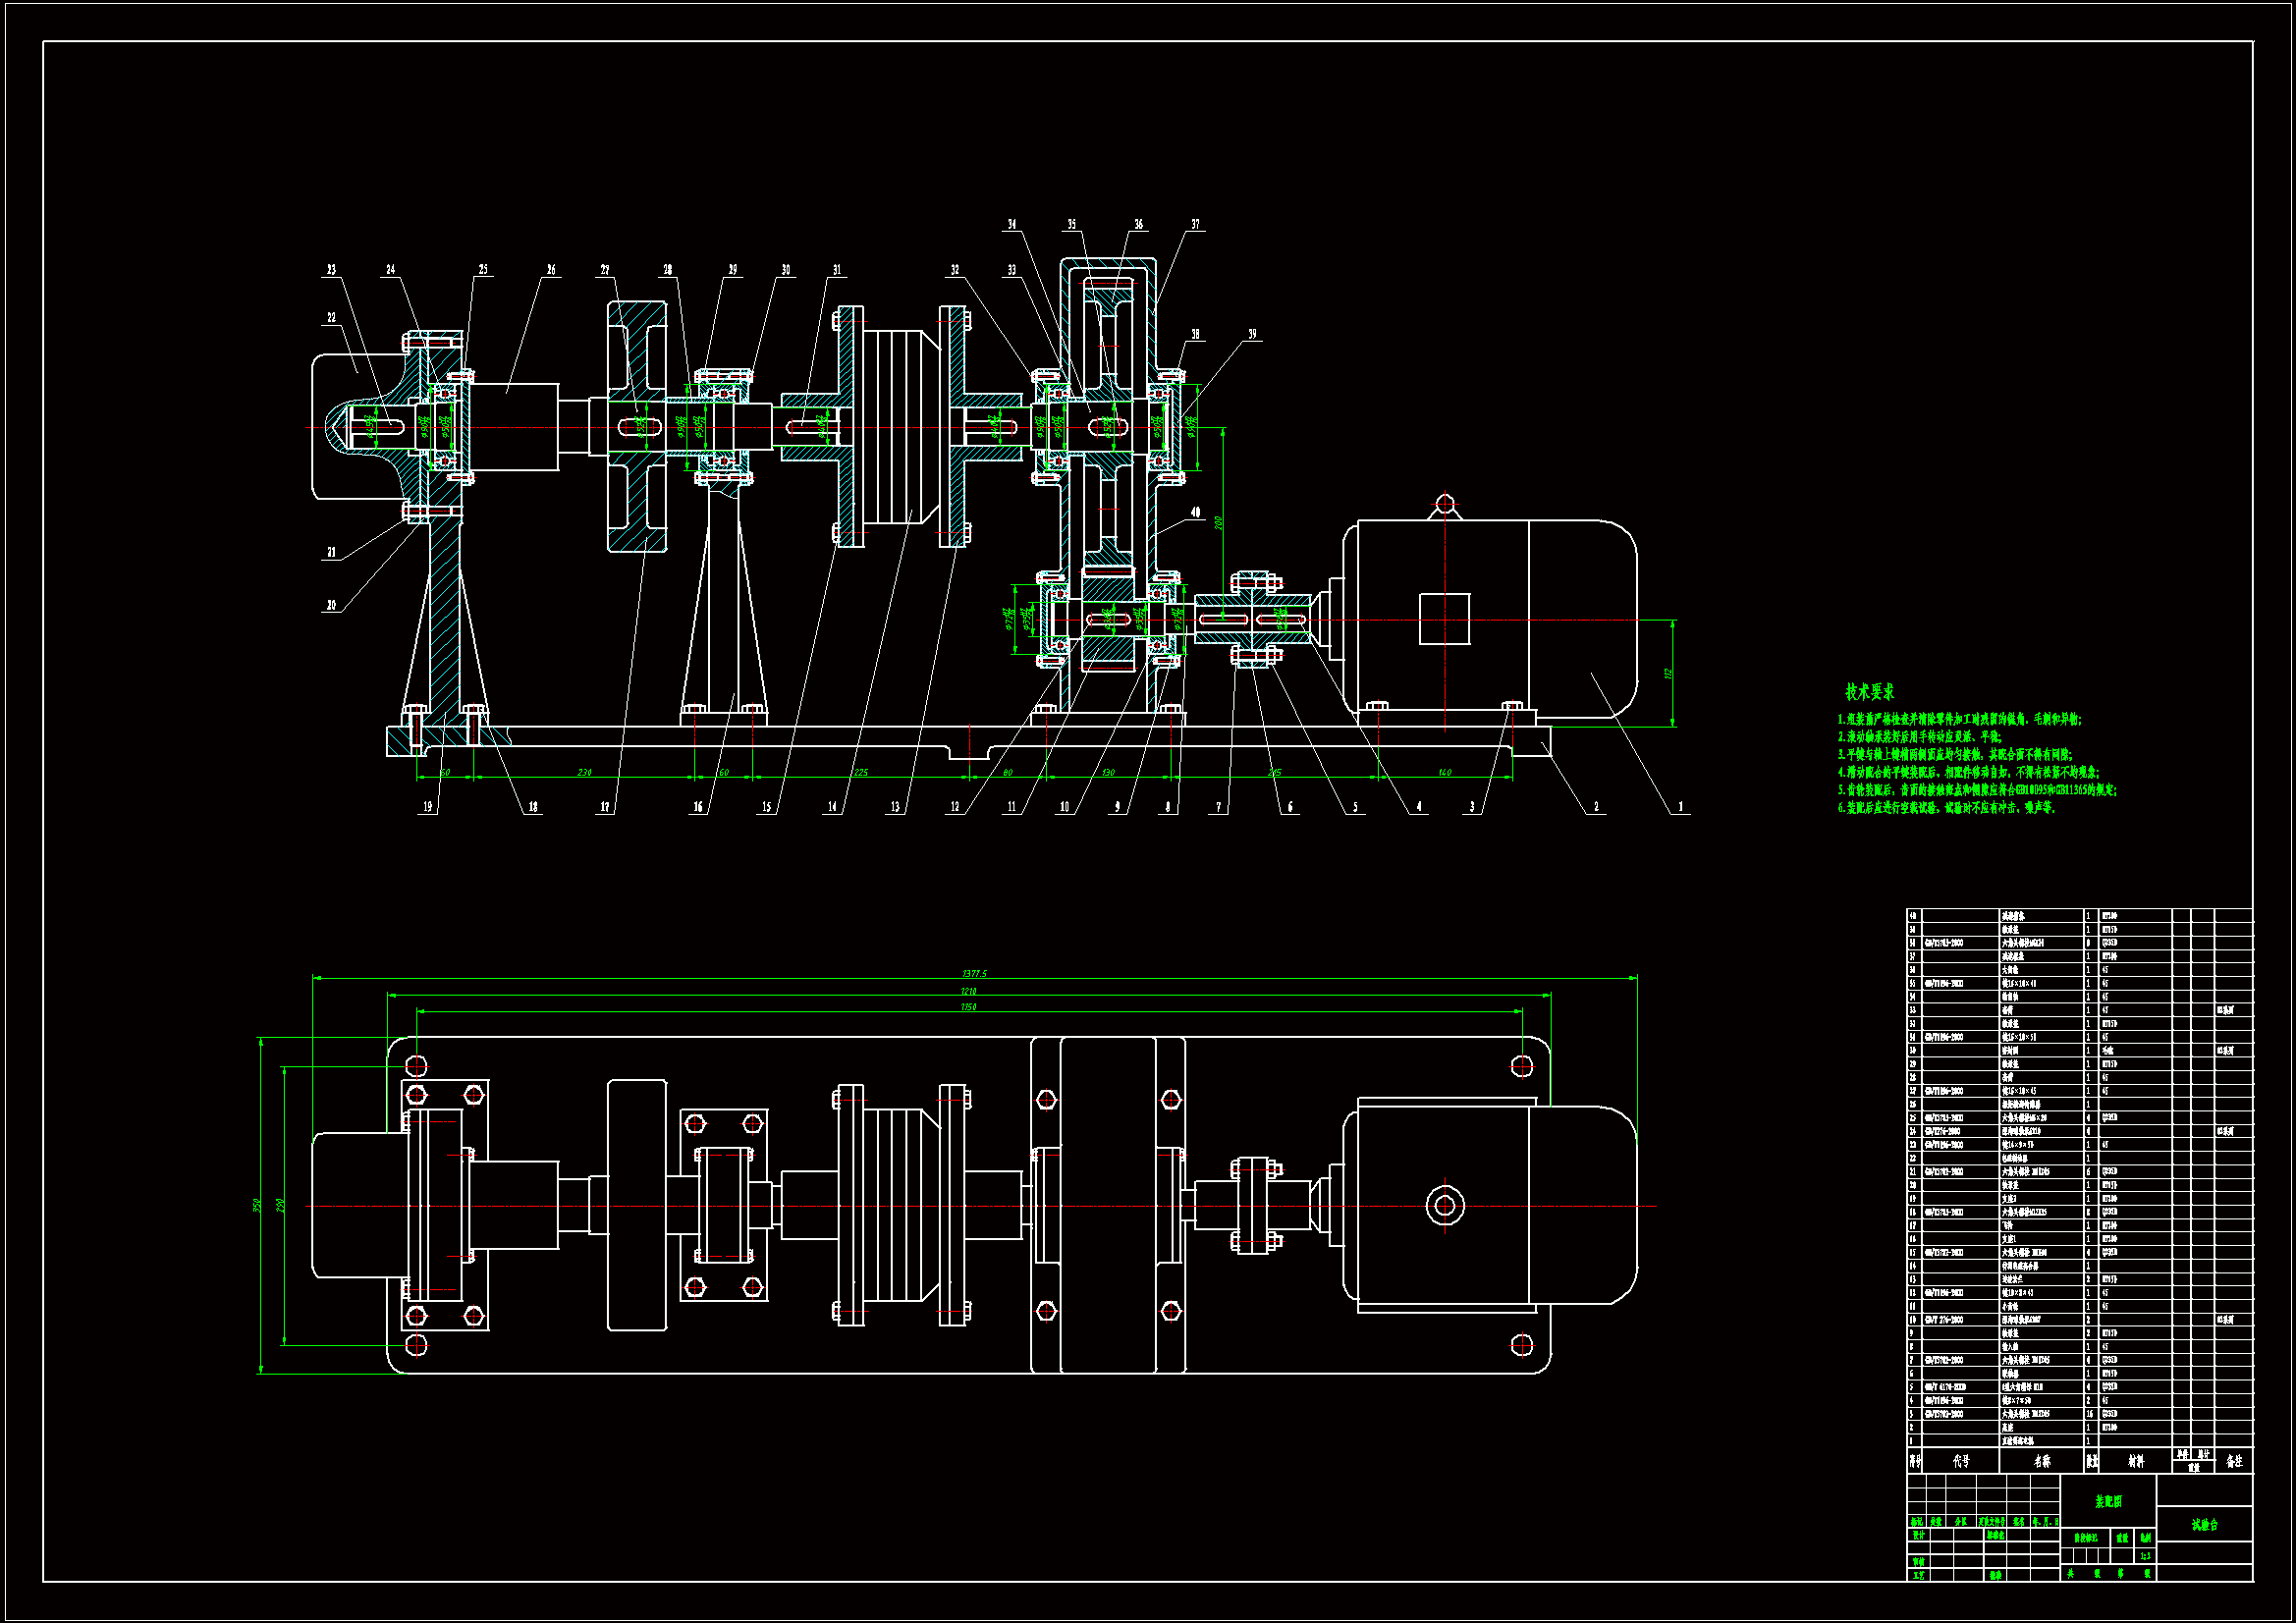Select the 1210 dimension label

968,991
